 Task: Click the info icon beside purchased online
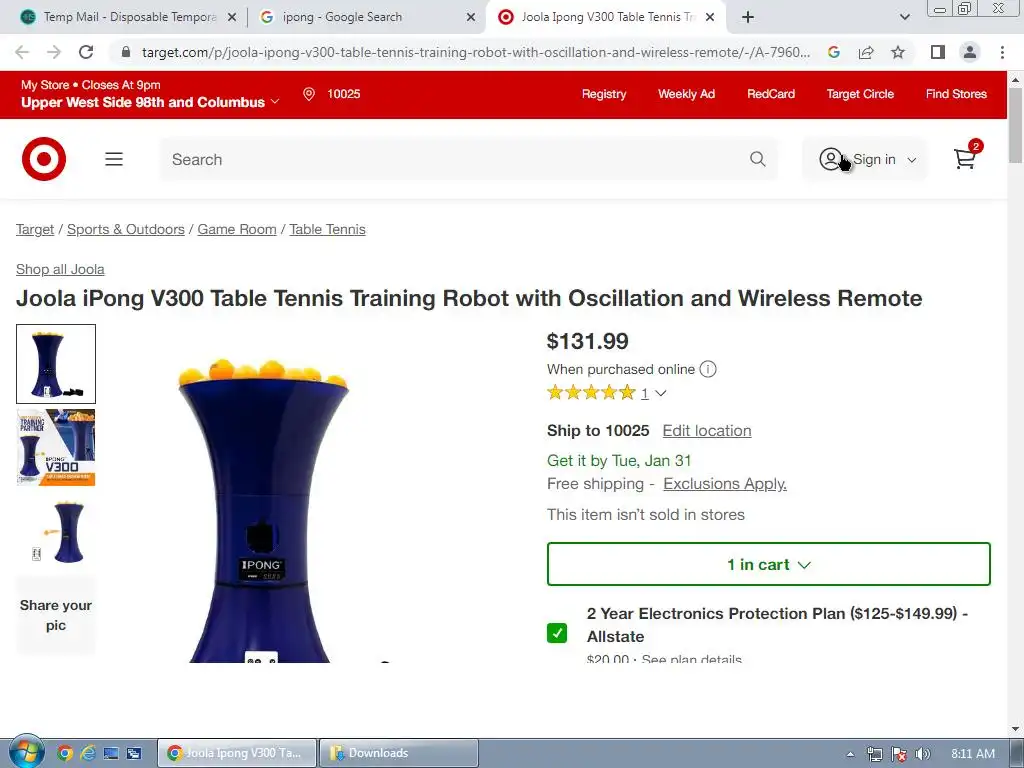click(x=708, y=369)
